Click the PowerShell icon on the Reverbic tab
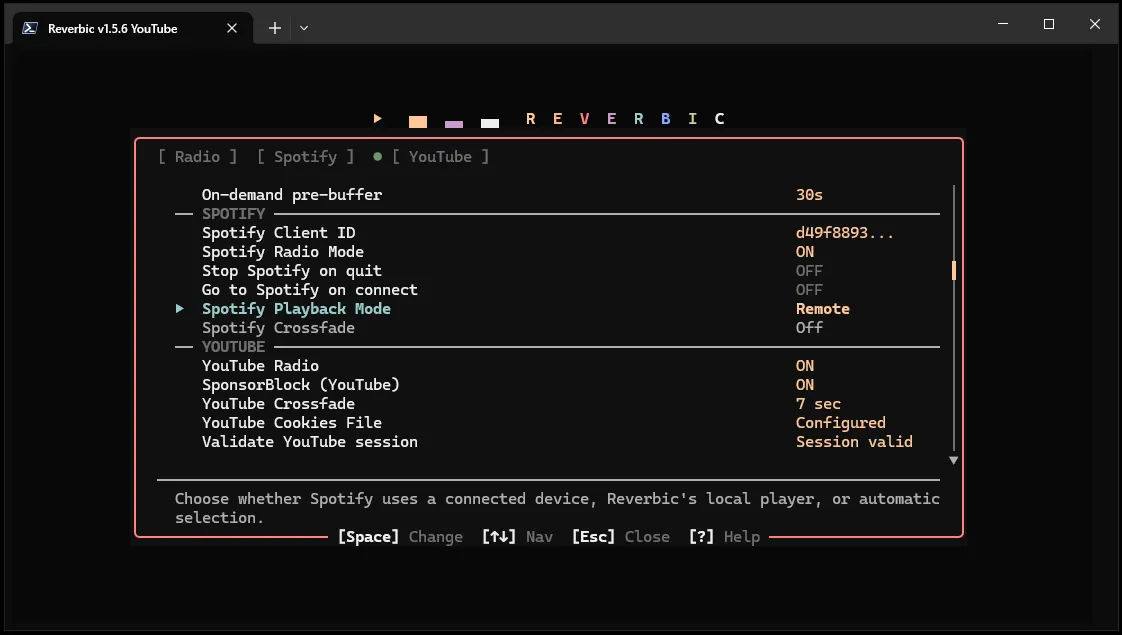 [x=29, y=28]
